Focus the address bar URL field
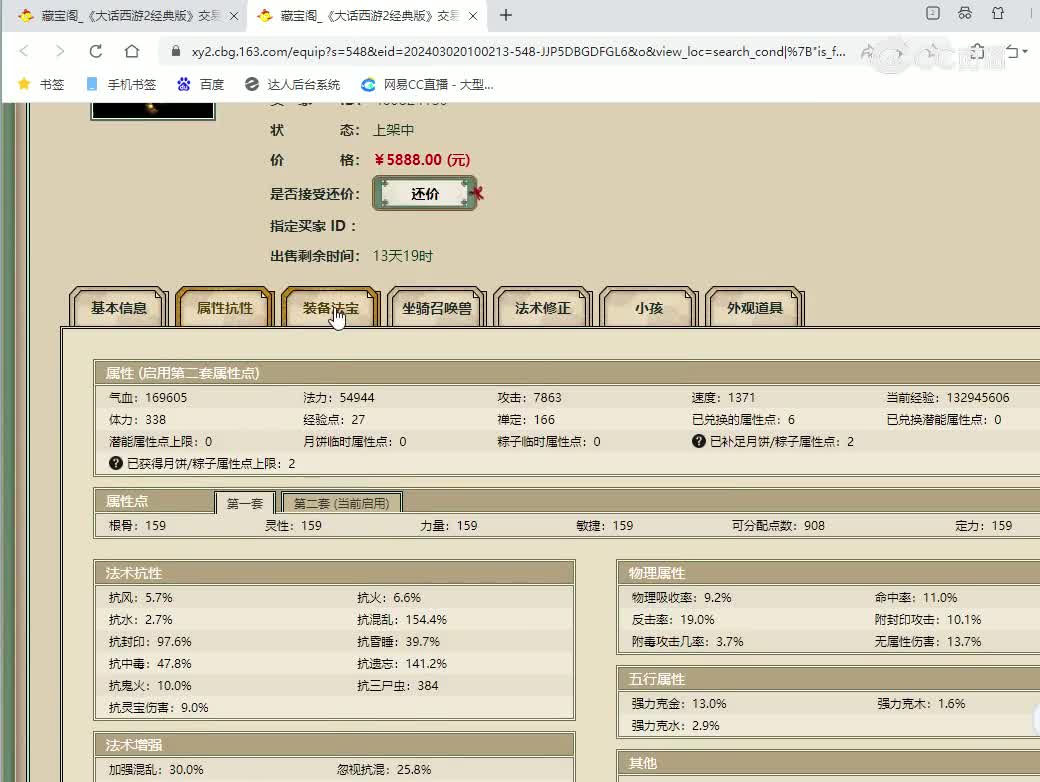The image size is (1040, 782). pyautogui.click(x=517, y=51)
